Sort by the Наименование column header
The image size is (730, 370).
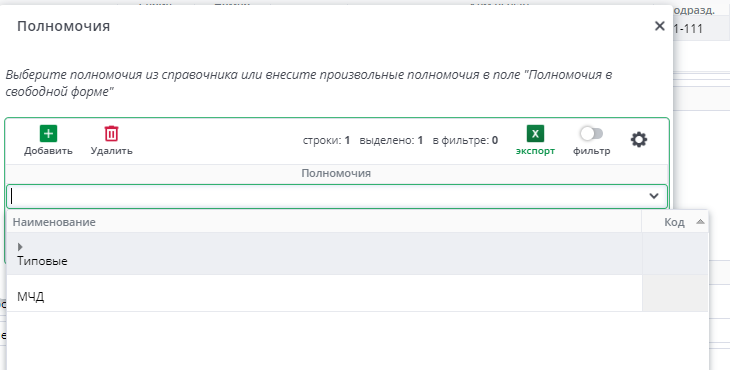click(x=54, y=222)
